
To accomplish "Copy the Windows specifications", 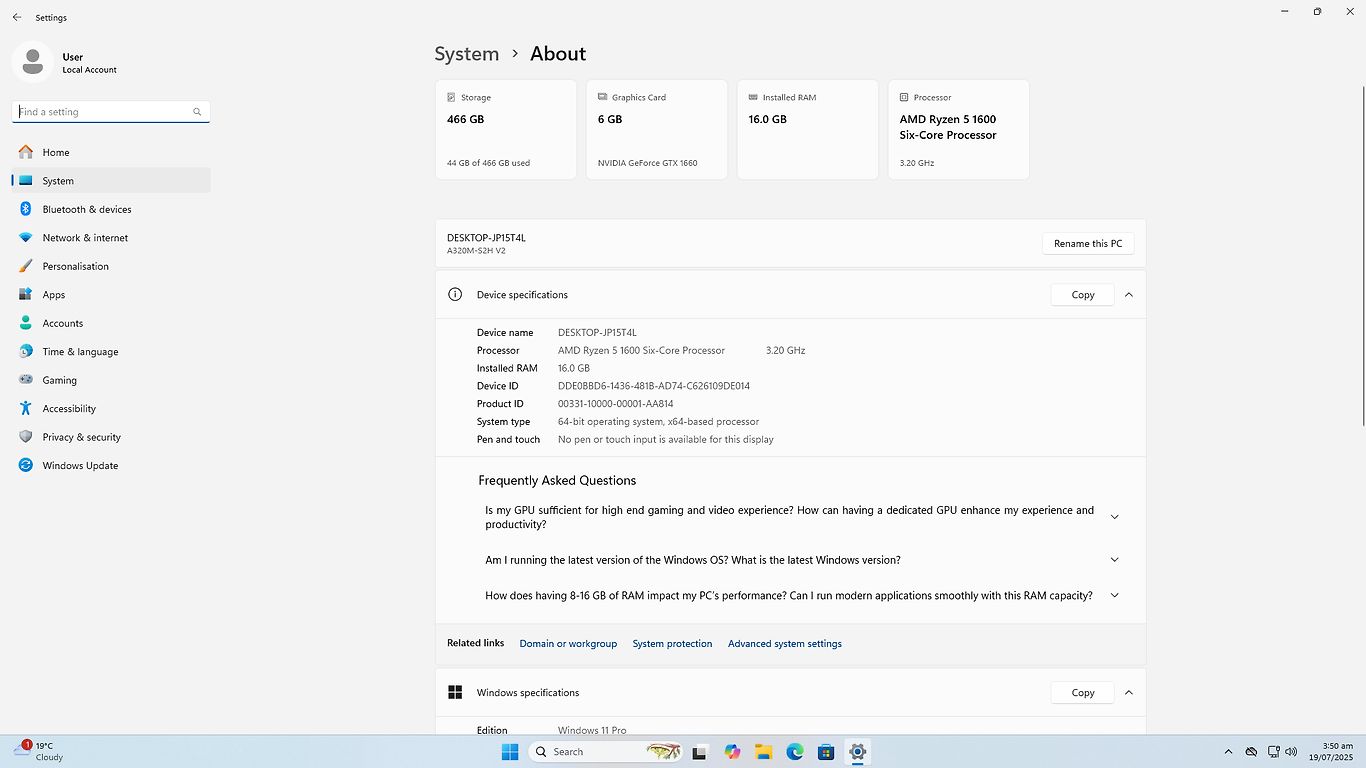I will pyautogui.click(x=1082, y=693).
